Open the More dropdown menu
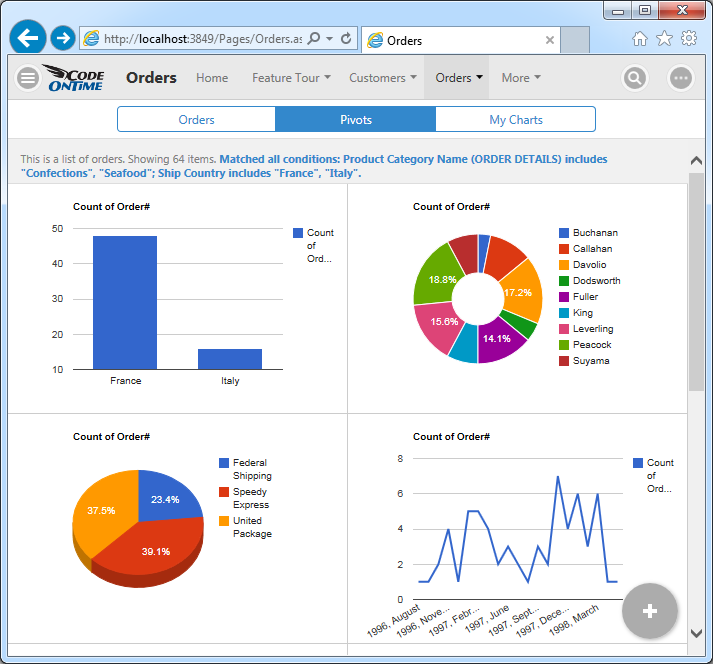Image resolution: width=713 pixels, height=664 pixels. pyautogui.click(x=520, y=78)
